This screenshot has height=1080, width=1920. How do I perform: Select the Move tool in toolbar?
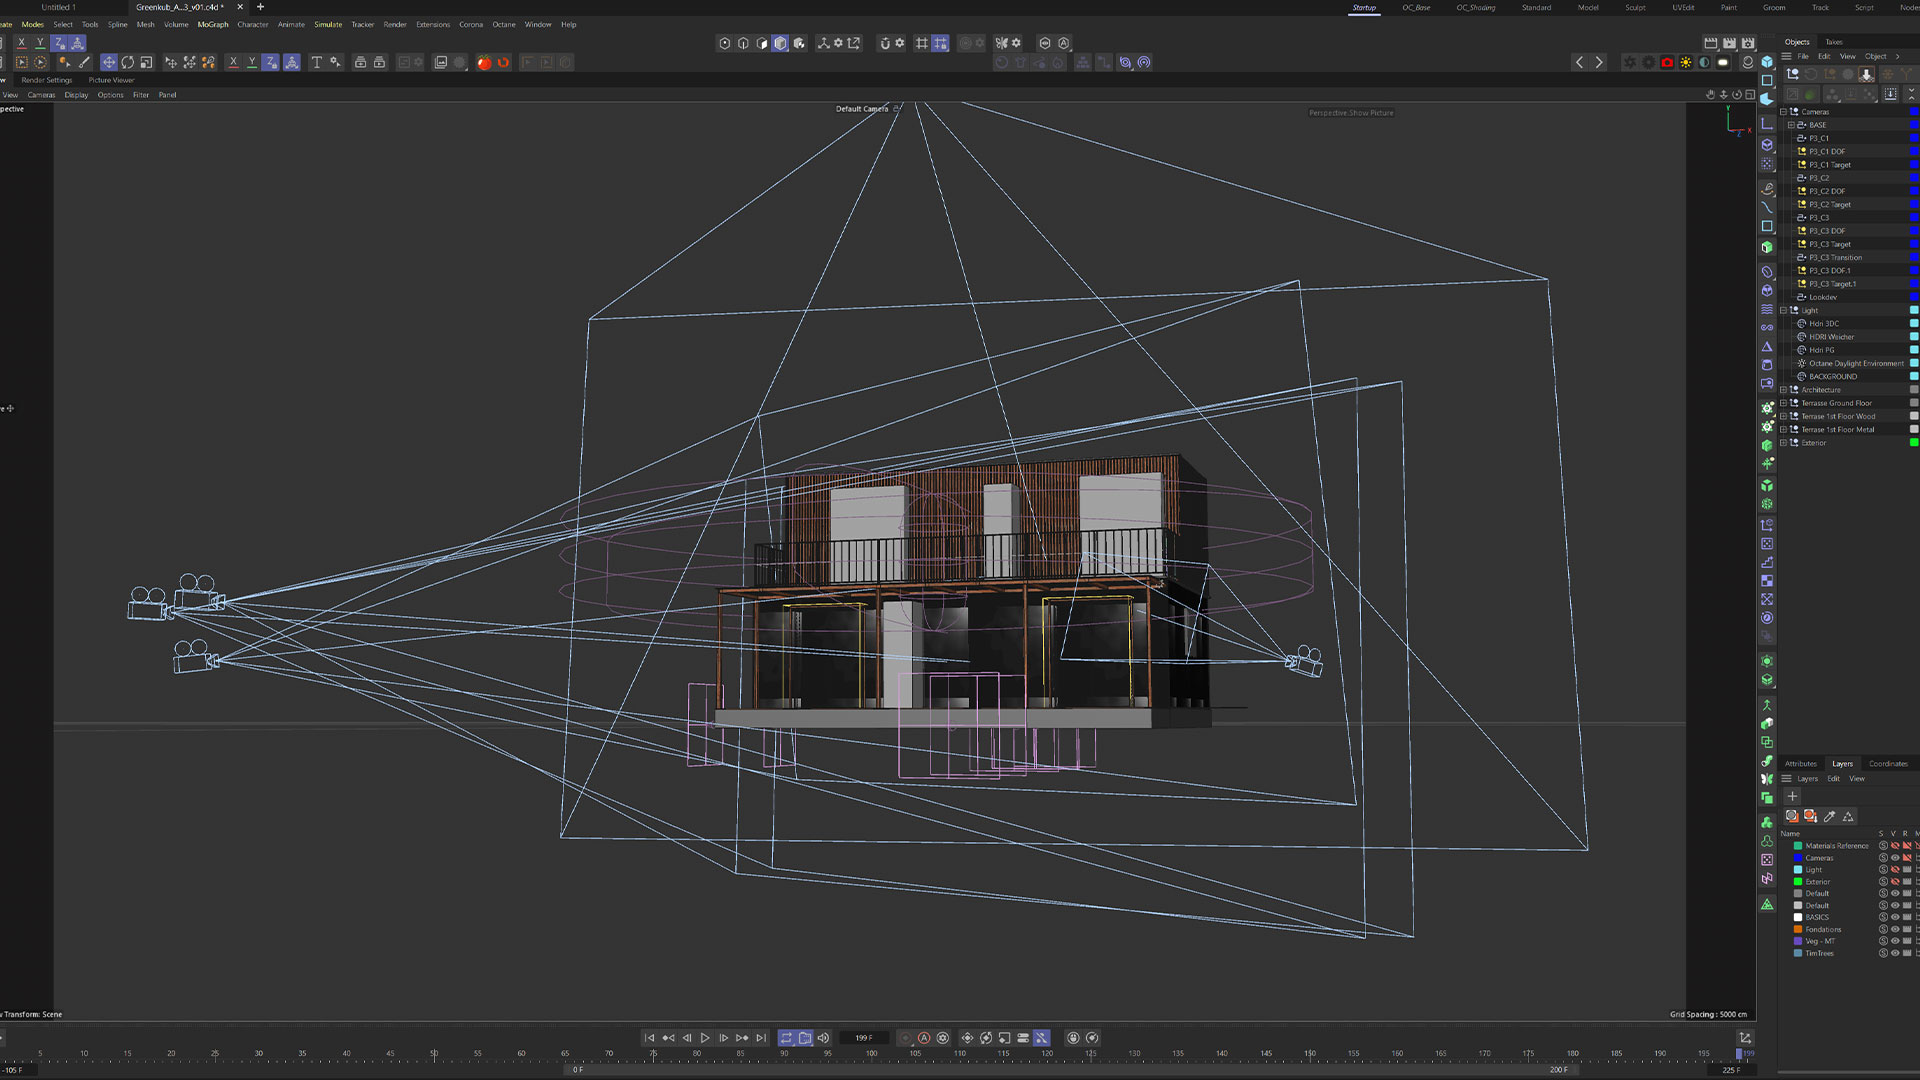109,62
